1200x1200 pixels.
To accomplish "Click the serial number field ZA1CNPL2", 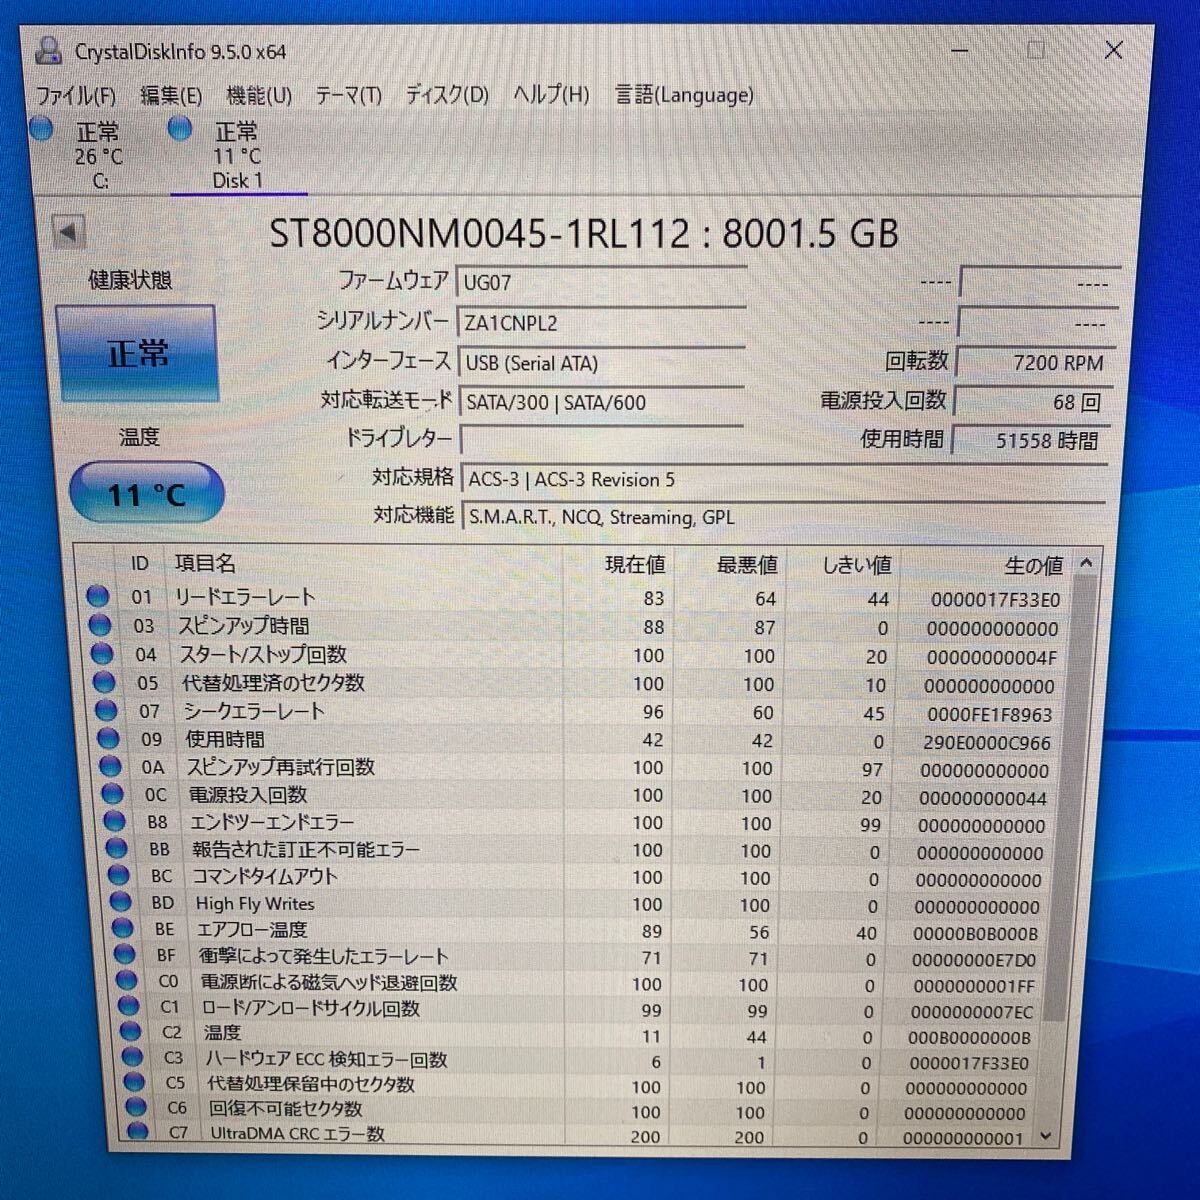I will pyautogui.click(x=600, y=323).
